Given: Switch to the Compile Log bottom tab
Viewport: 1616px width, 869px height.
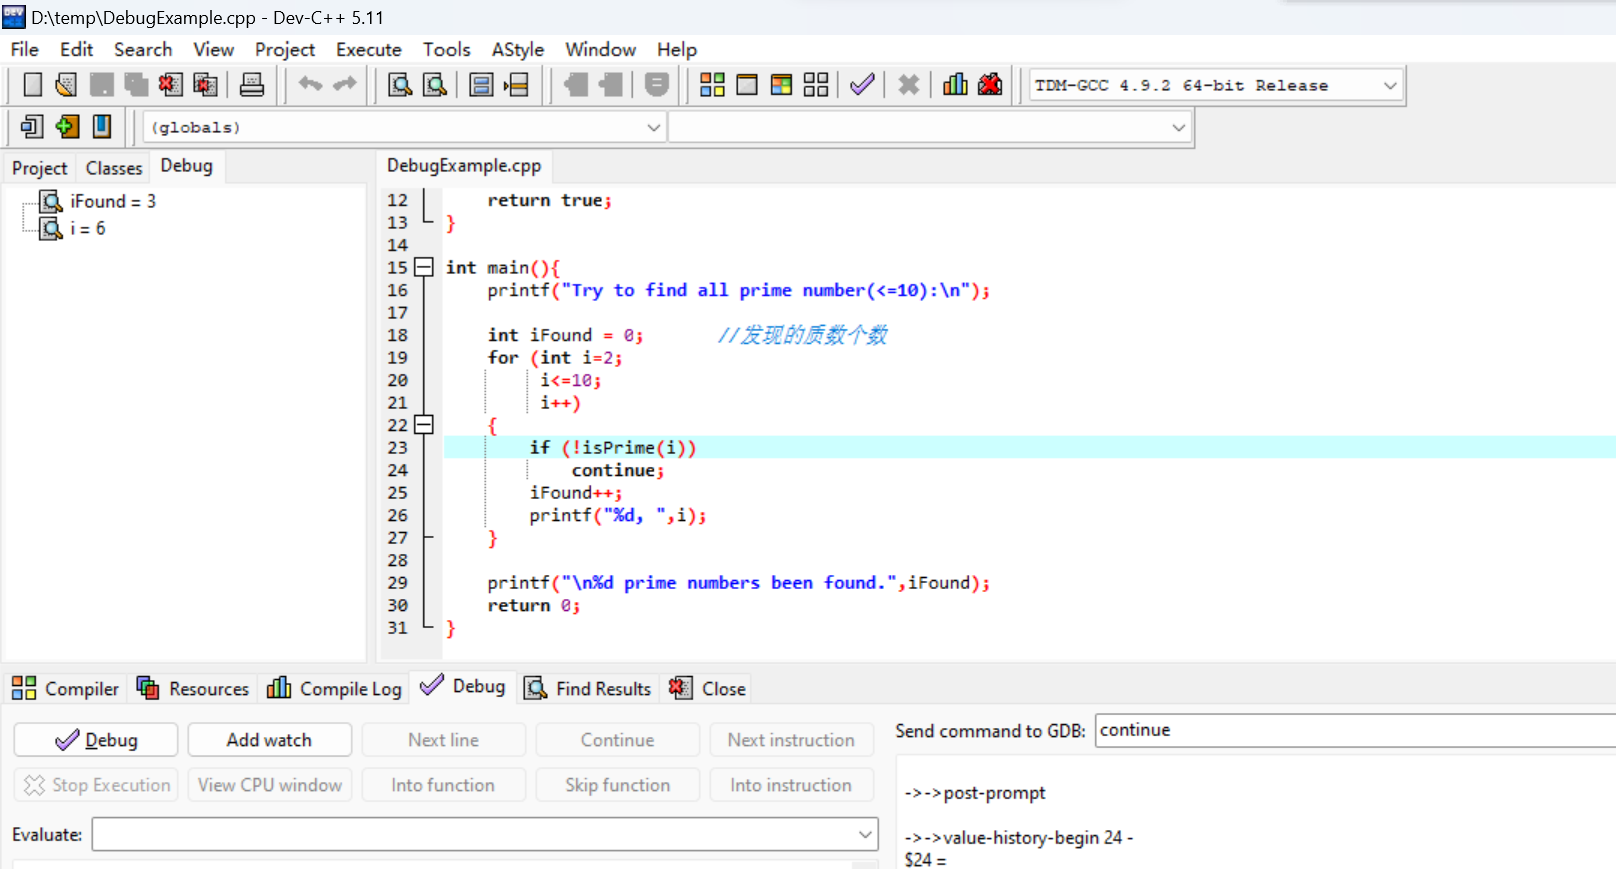Looking at the screenshot, I should click(335, 688).
